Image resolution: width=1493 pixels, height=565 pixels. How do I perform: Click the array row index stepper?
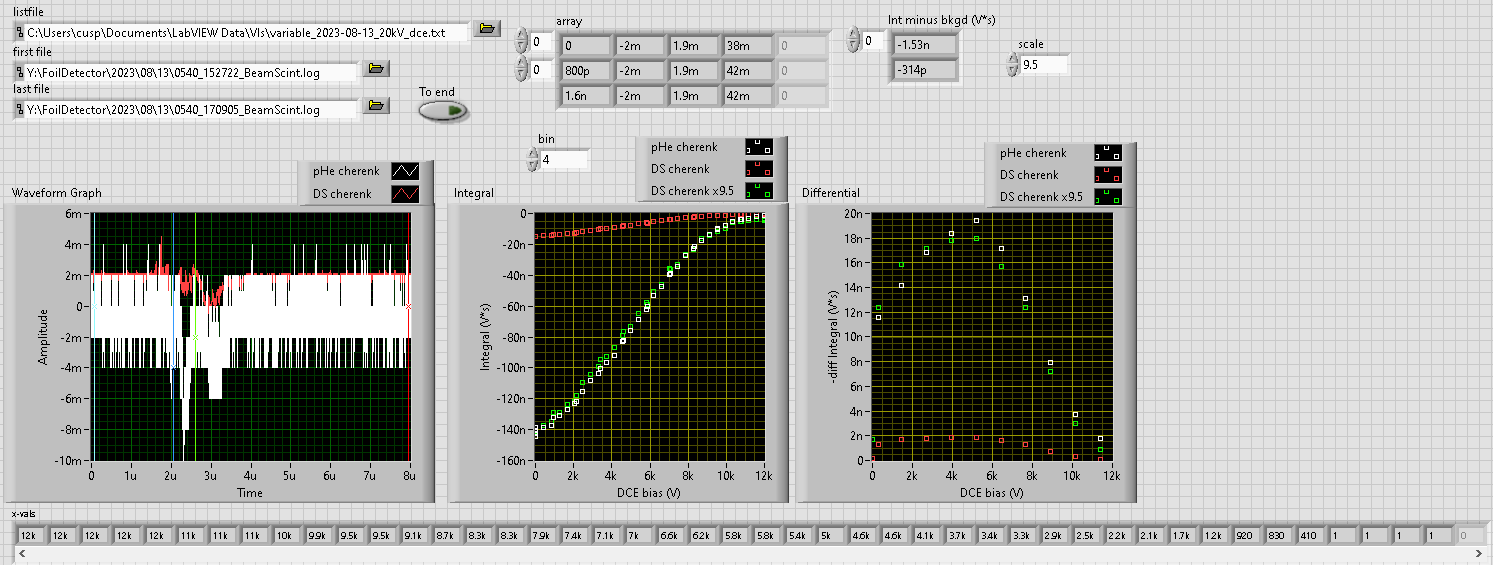point(521,41)
